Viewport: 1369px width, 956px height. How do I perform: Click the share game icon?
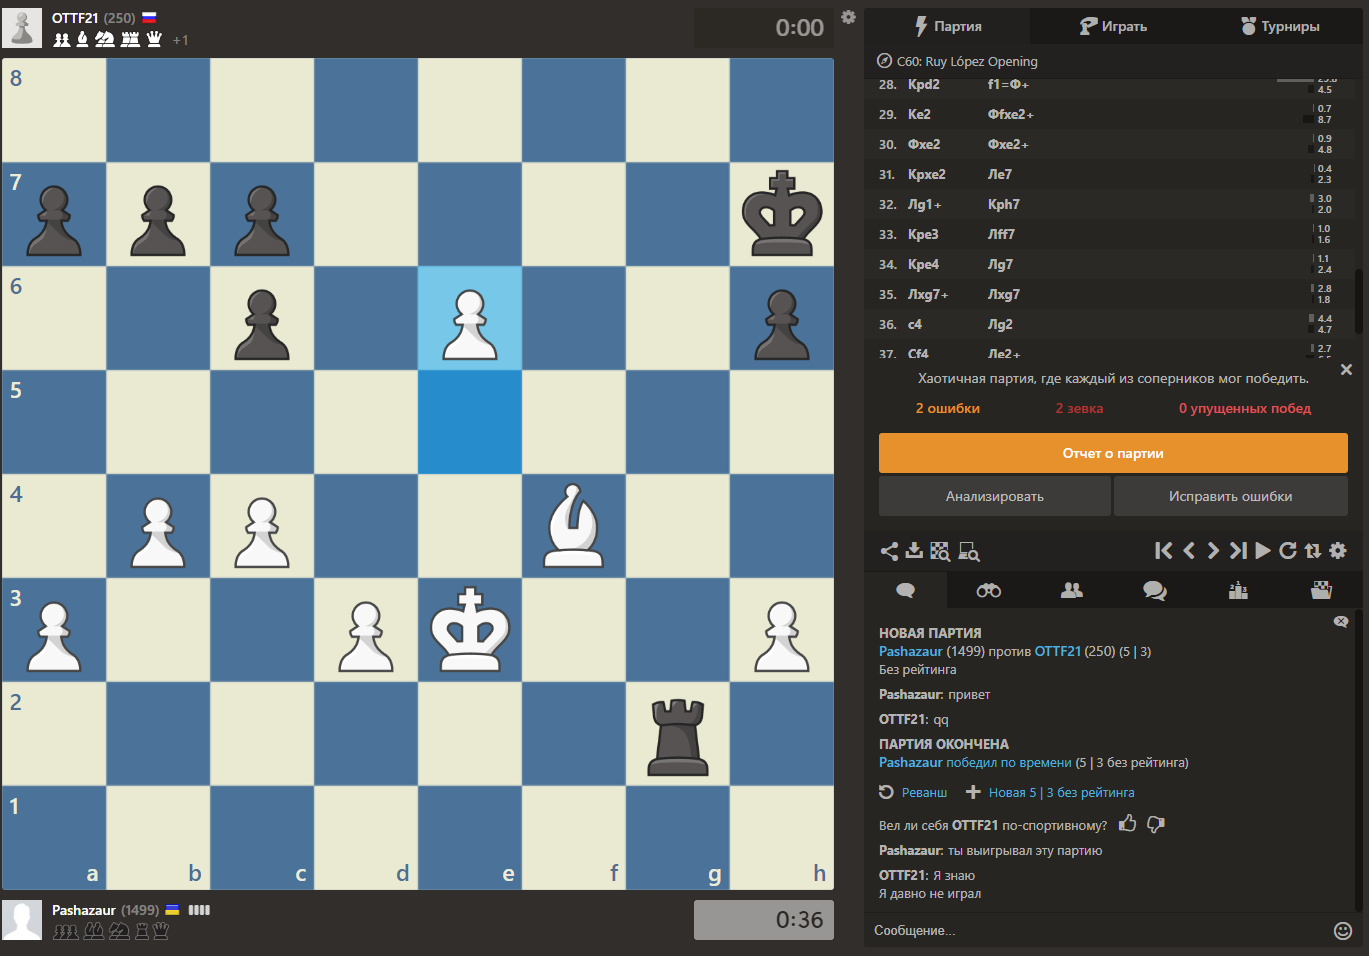[888, 551]
